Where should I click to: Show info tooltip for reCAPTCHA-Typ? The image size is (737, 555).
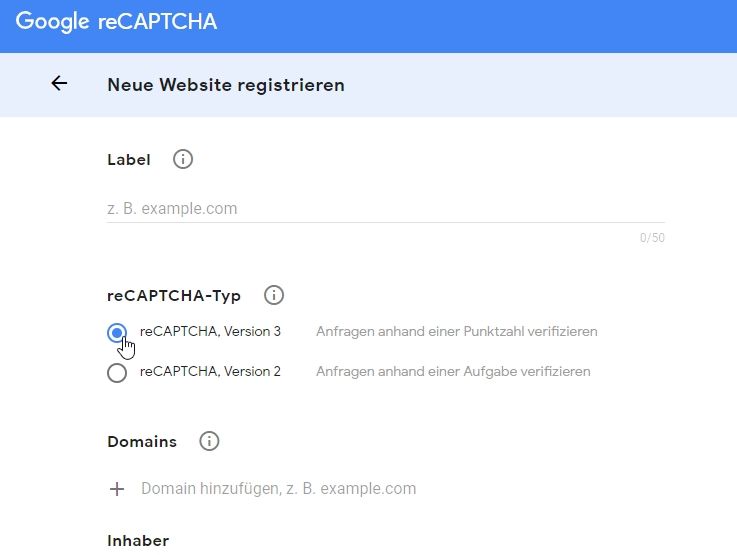point(274,295)
